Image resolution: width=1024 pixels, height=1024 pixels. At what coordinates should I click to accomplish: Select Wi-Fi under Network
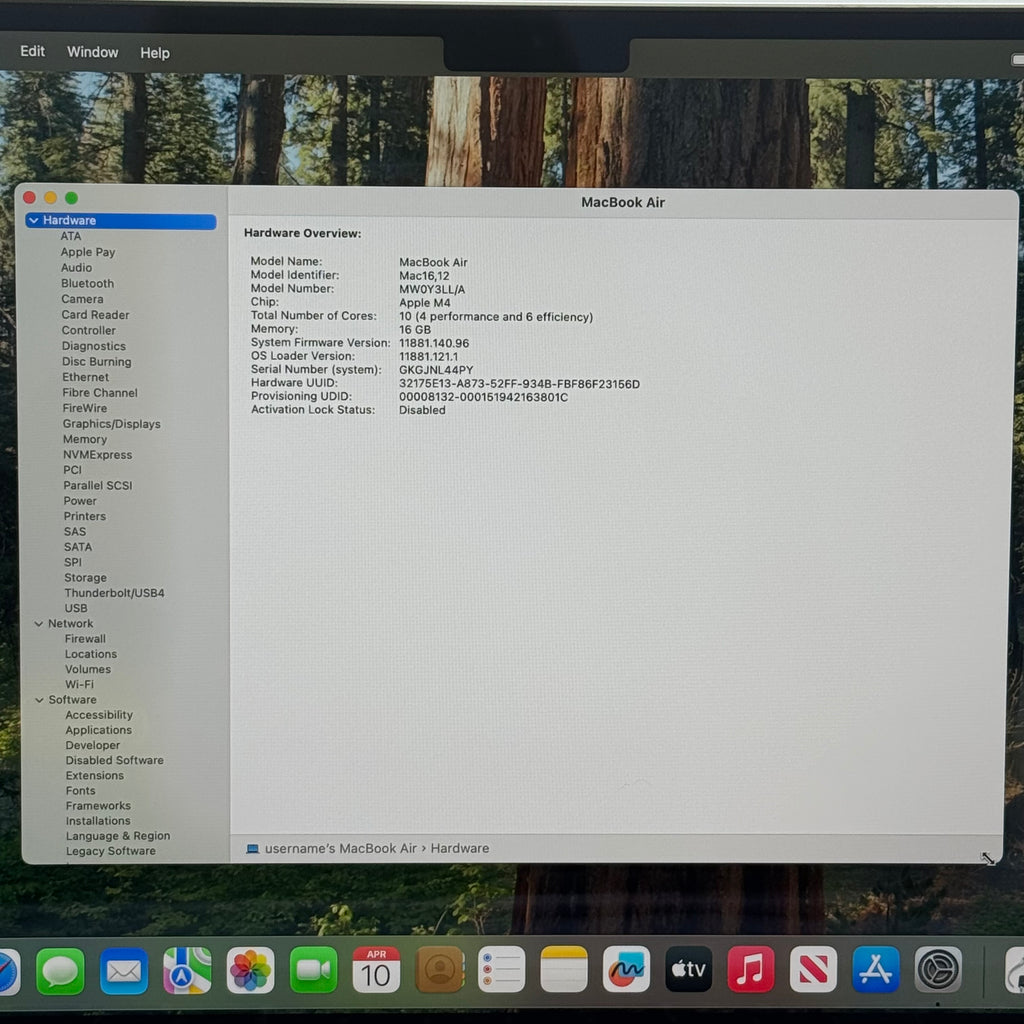pyautogui.click(x=79, y=684)
